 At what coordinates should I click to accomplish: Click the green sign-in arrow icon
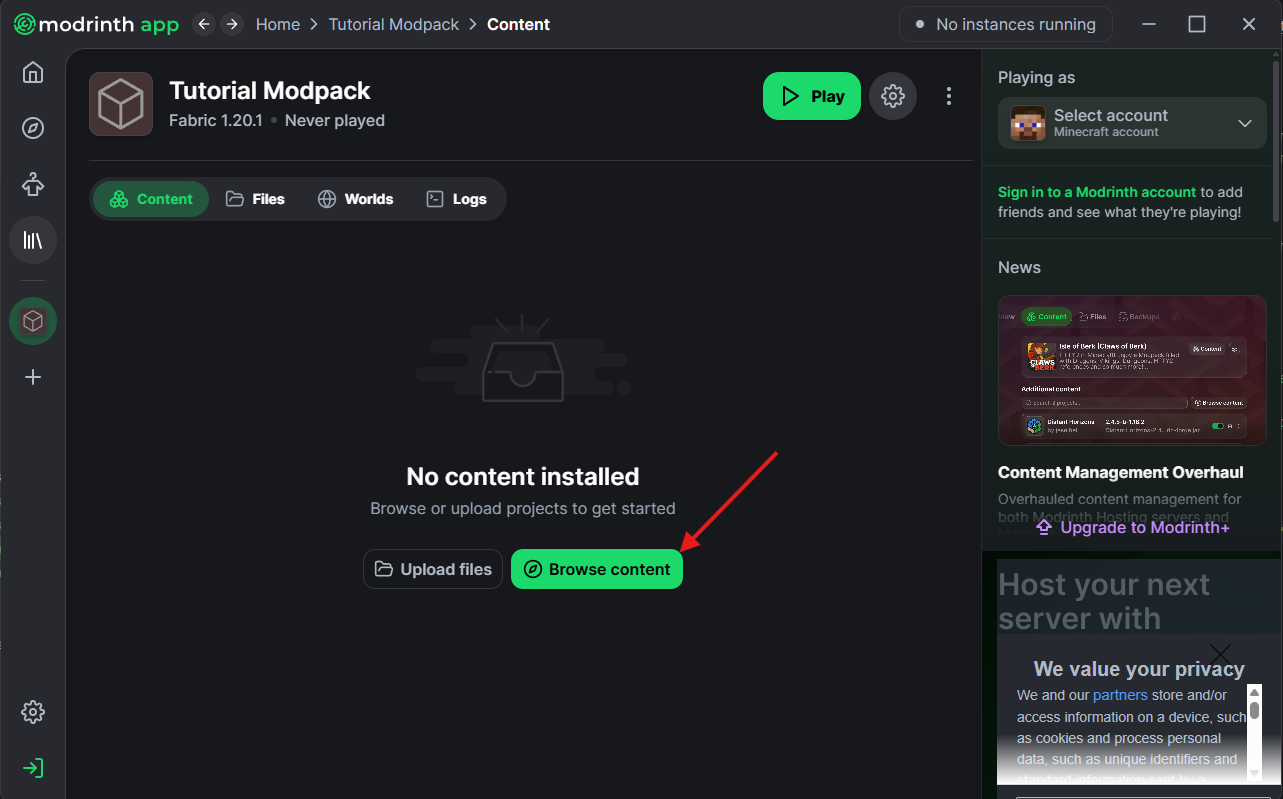point(33,768)
